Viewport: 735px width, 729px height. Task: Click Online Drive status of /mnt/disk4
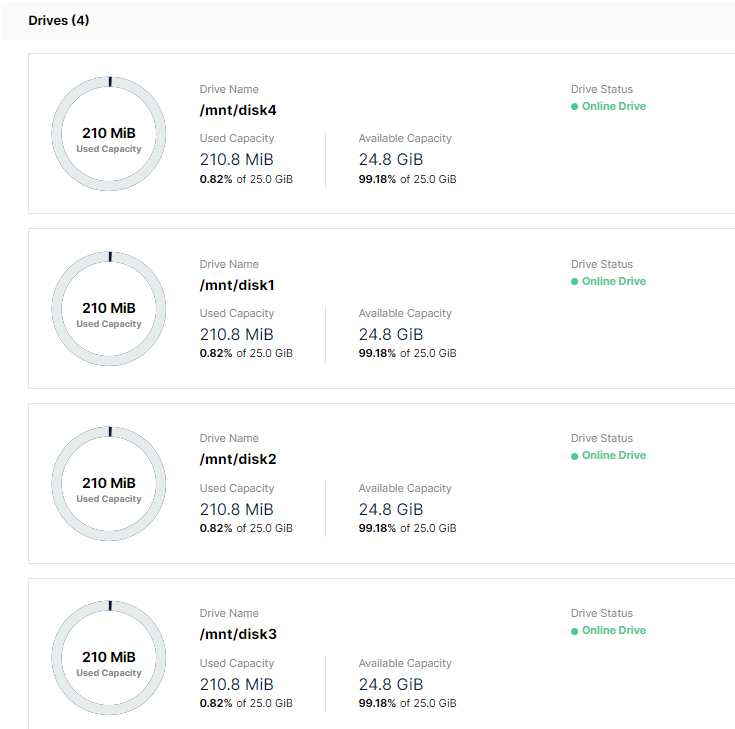pos(614,106)
